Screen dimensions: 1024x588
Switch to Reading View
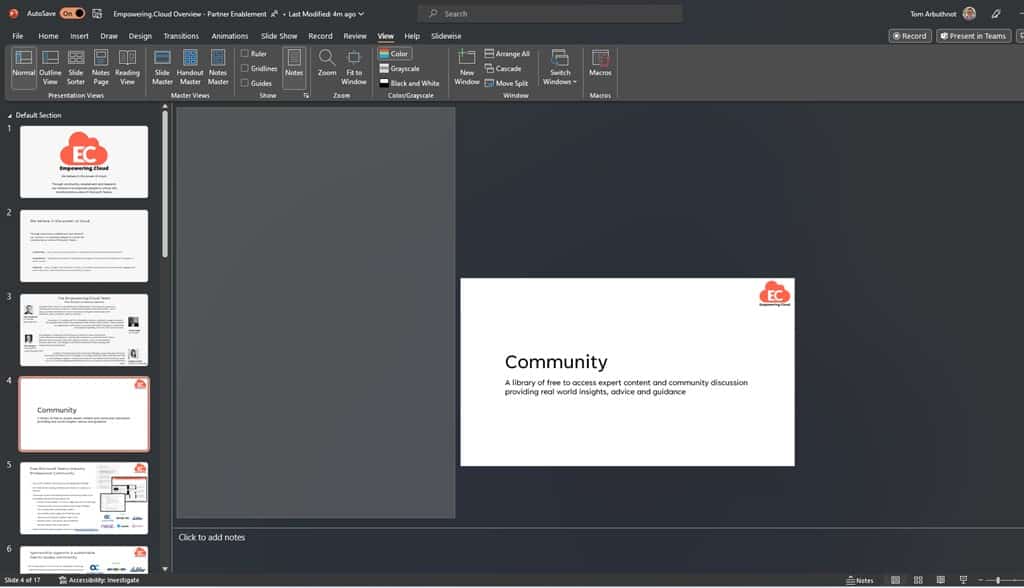(128, 68)
